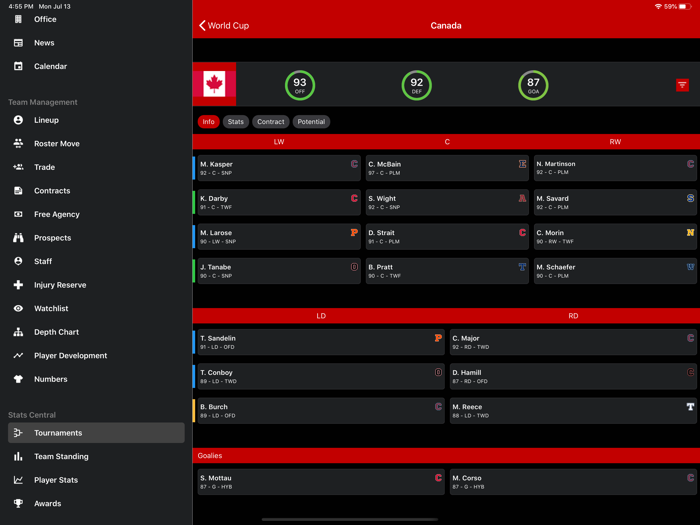Screen dimensions: 700x525
Task: Click the LD column header
Action: (x=321, y=316)
